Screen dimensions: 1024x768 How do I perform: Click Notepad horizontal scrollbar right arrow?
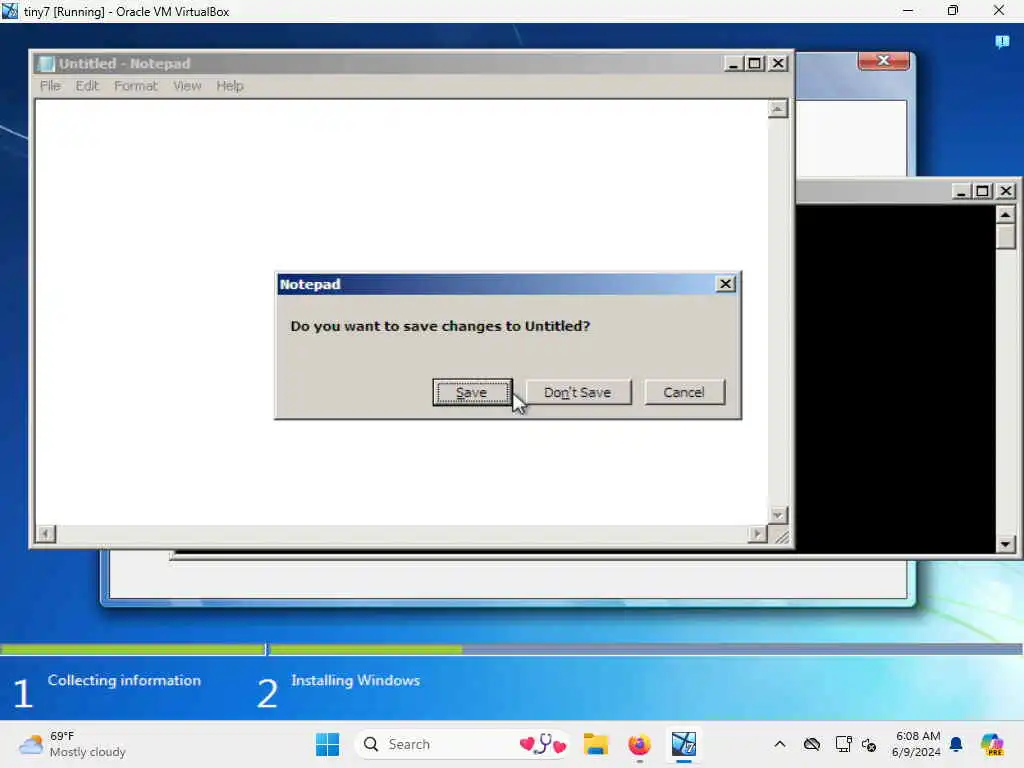point(757,534)
